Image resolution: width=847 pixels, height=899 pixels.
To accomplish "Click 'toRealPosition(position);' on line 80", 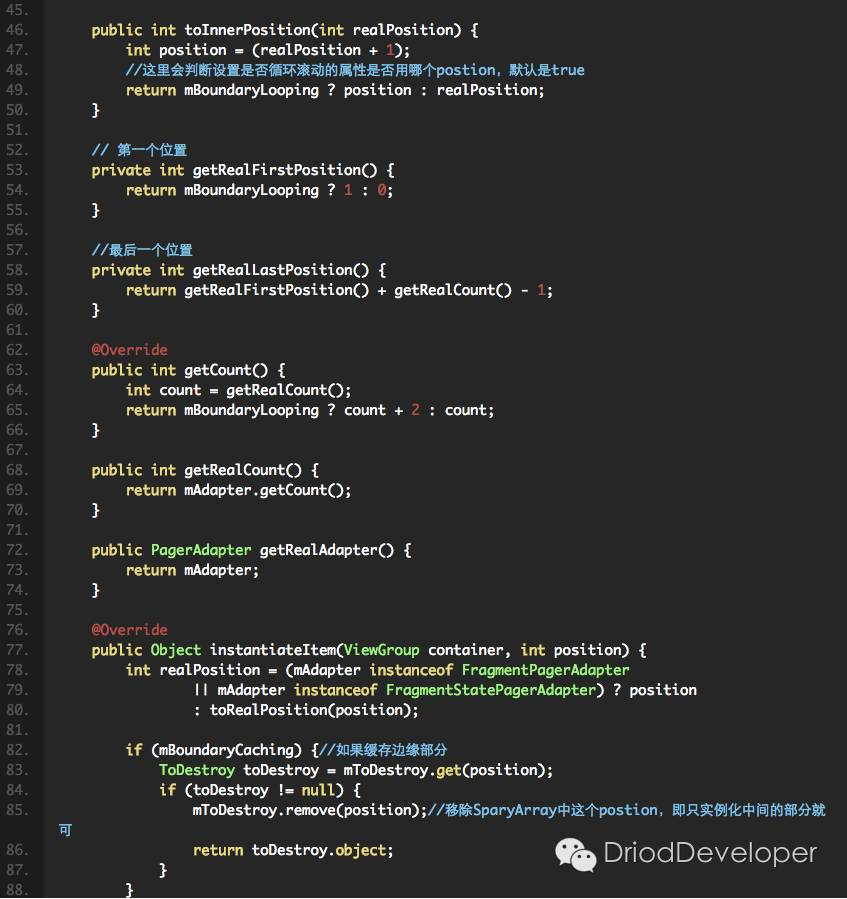I will tap(314, 710).
